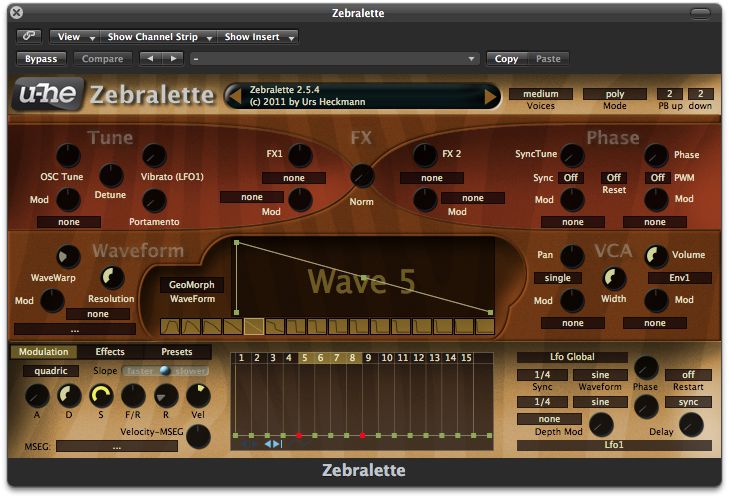Toggle the Bypass button

(41, 59)
